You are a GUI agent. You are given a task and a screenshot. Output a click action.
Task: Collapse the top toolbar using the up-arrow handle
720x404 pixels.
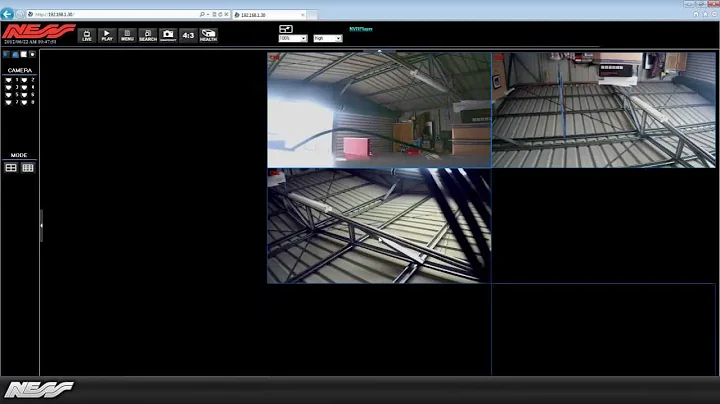pos(379,51)
